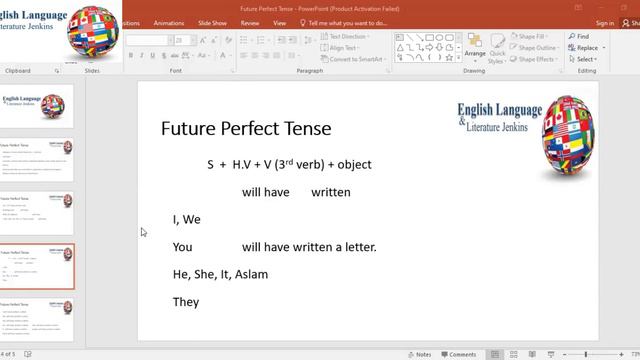Image resolution: width=640 pixels, height=360 pixels.
Task: Open the Font dialog launcher
Action: click(233, 71)
